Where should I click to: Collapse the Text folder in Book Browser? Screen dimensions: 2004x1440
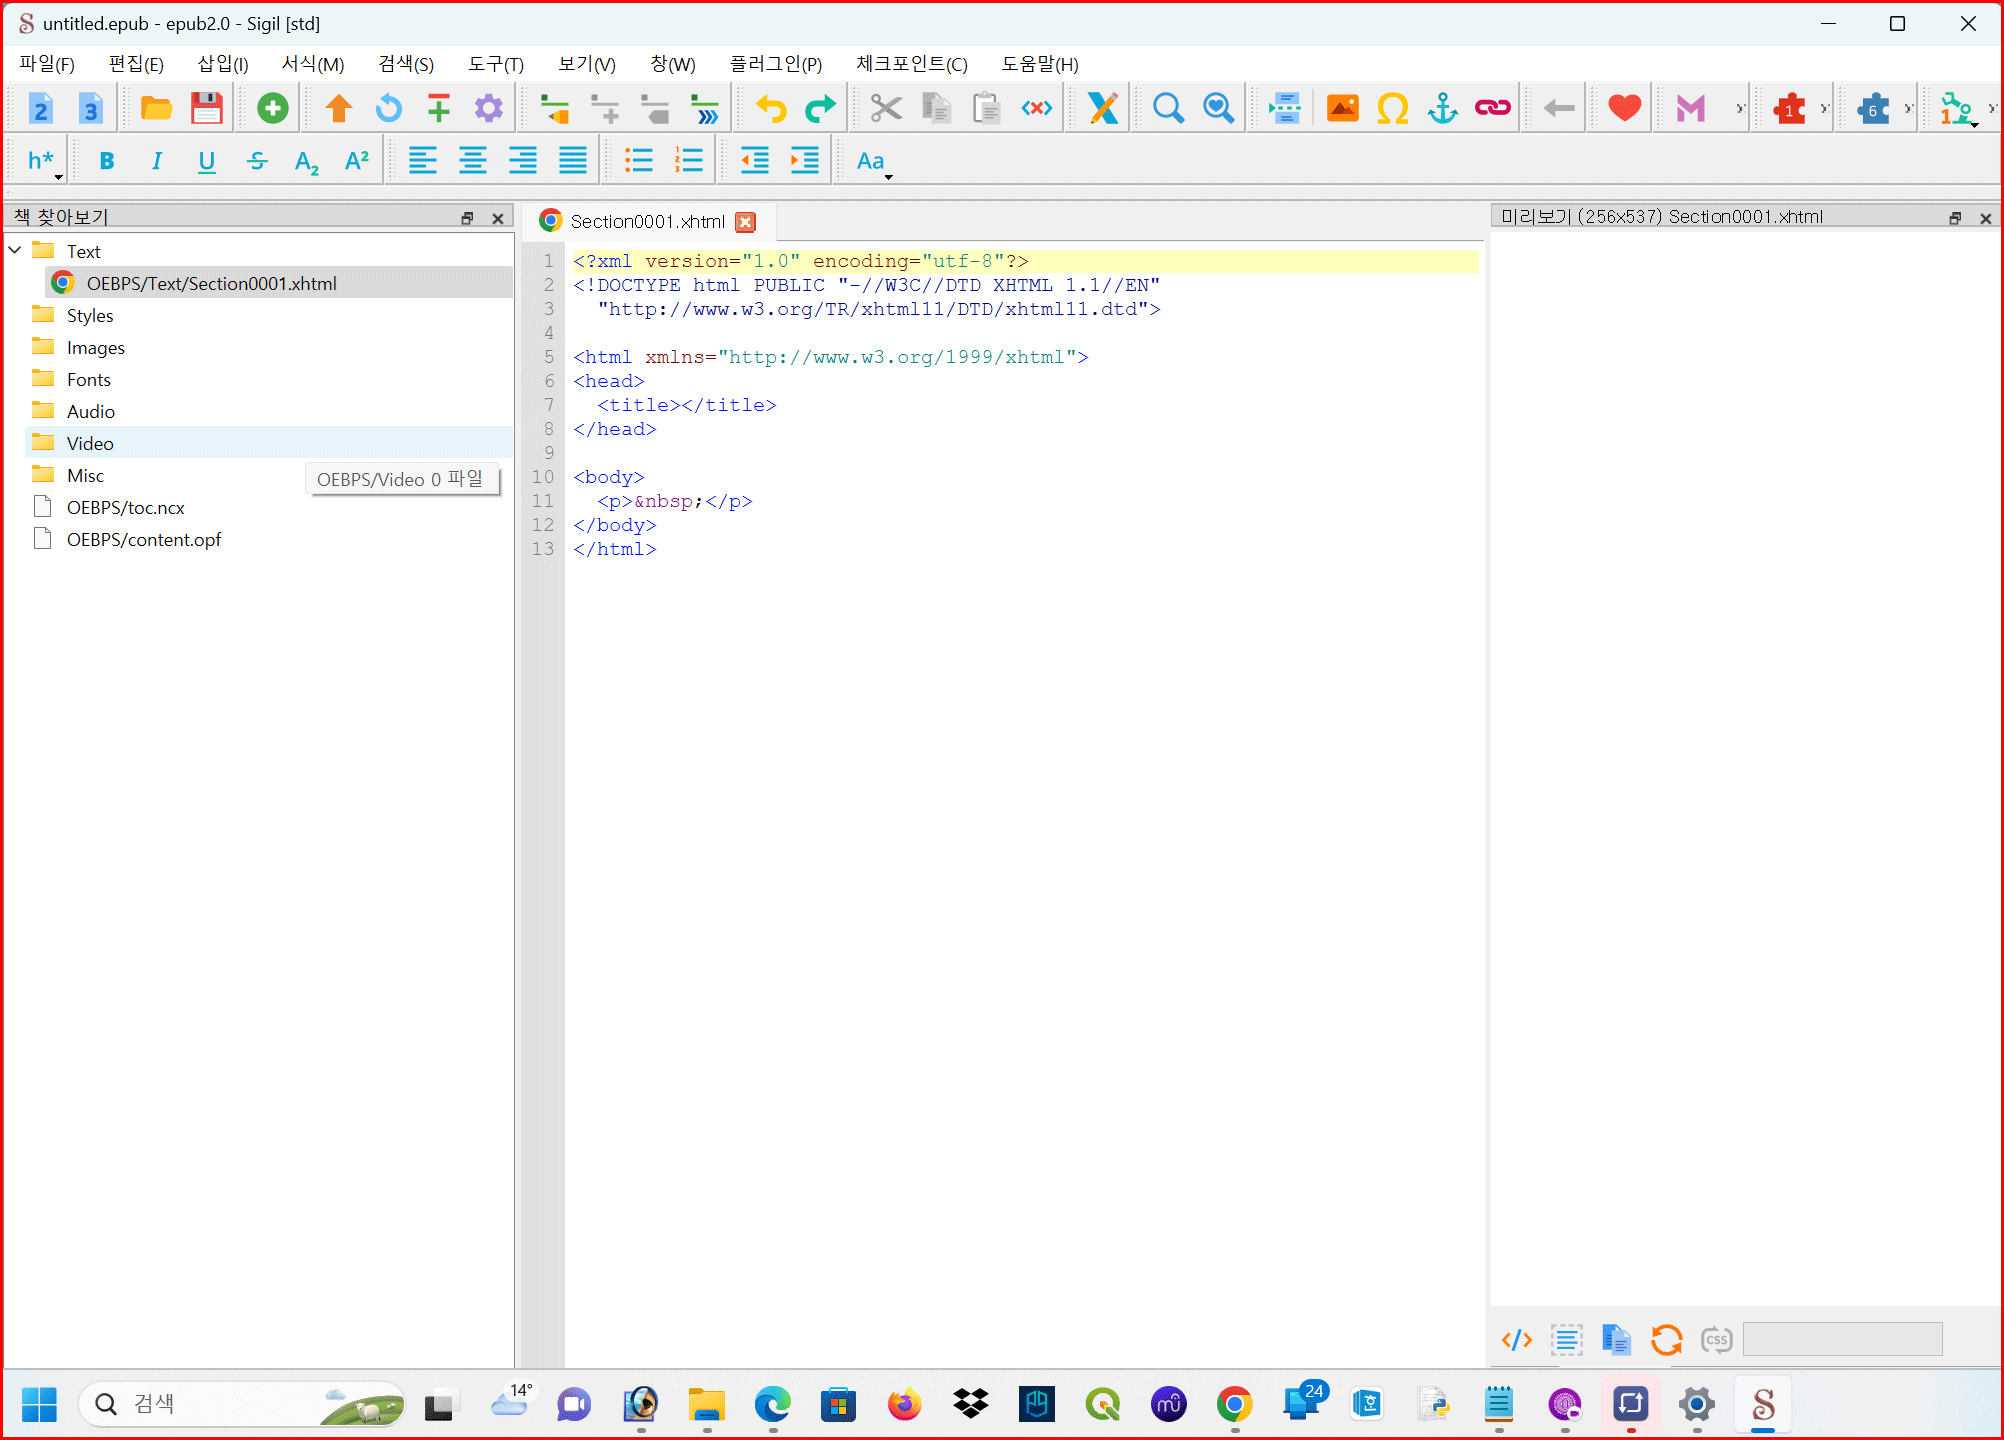click(16, 250)
